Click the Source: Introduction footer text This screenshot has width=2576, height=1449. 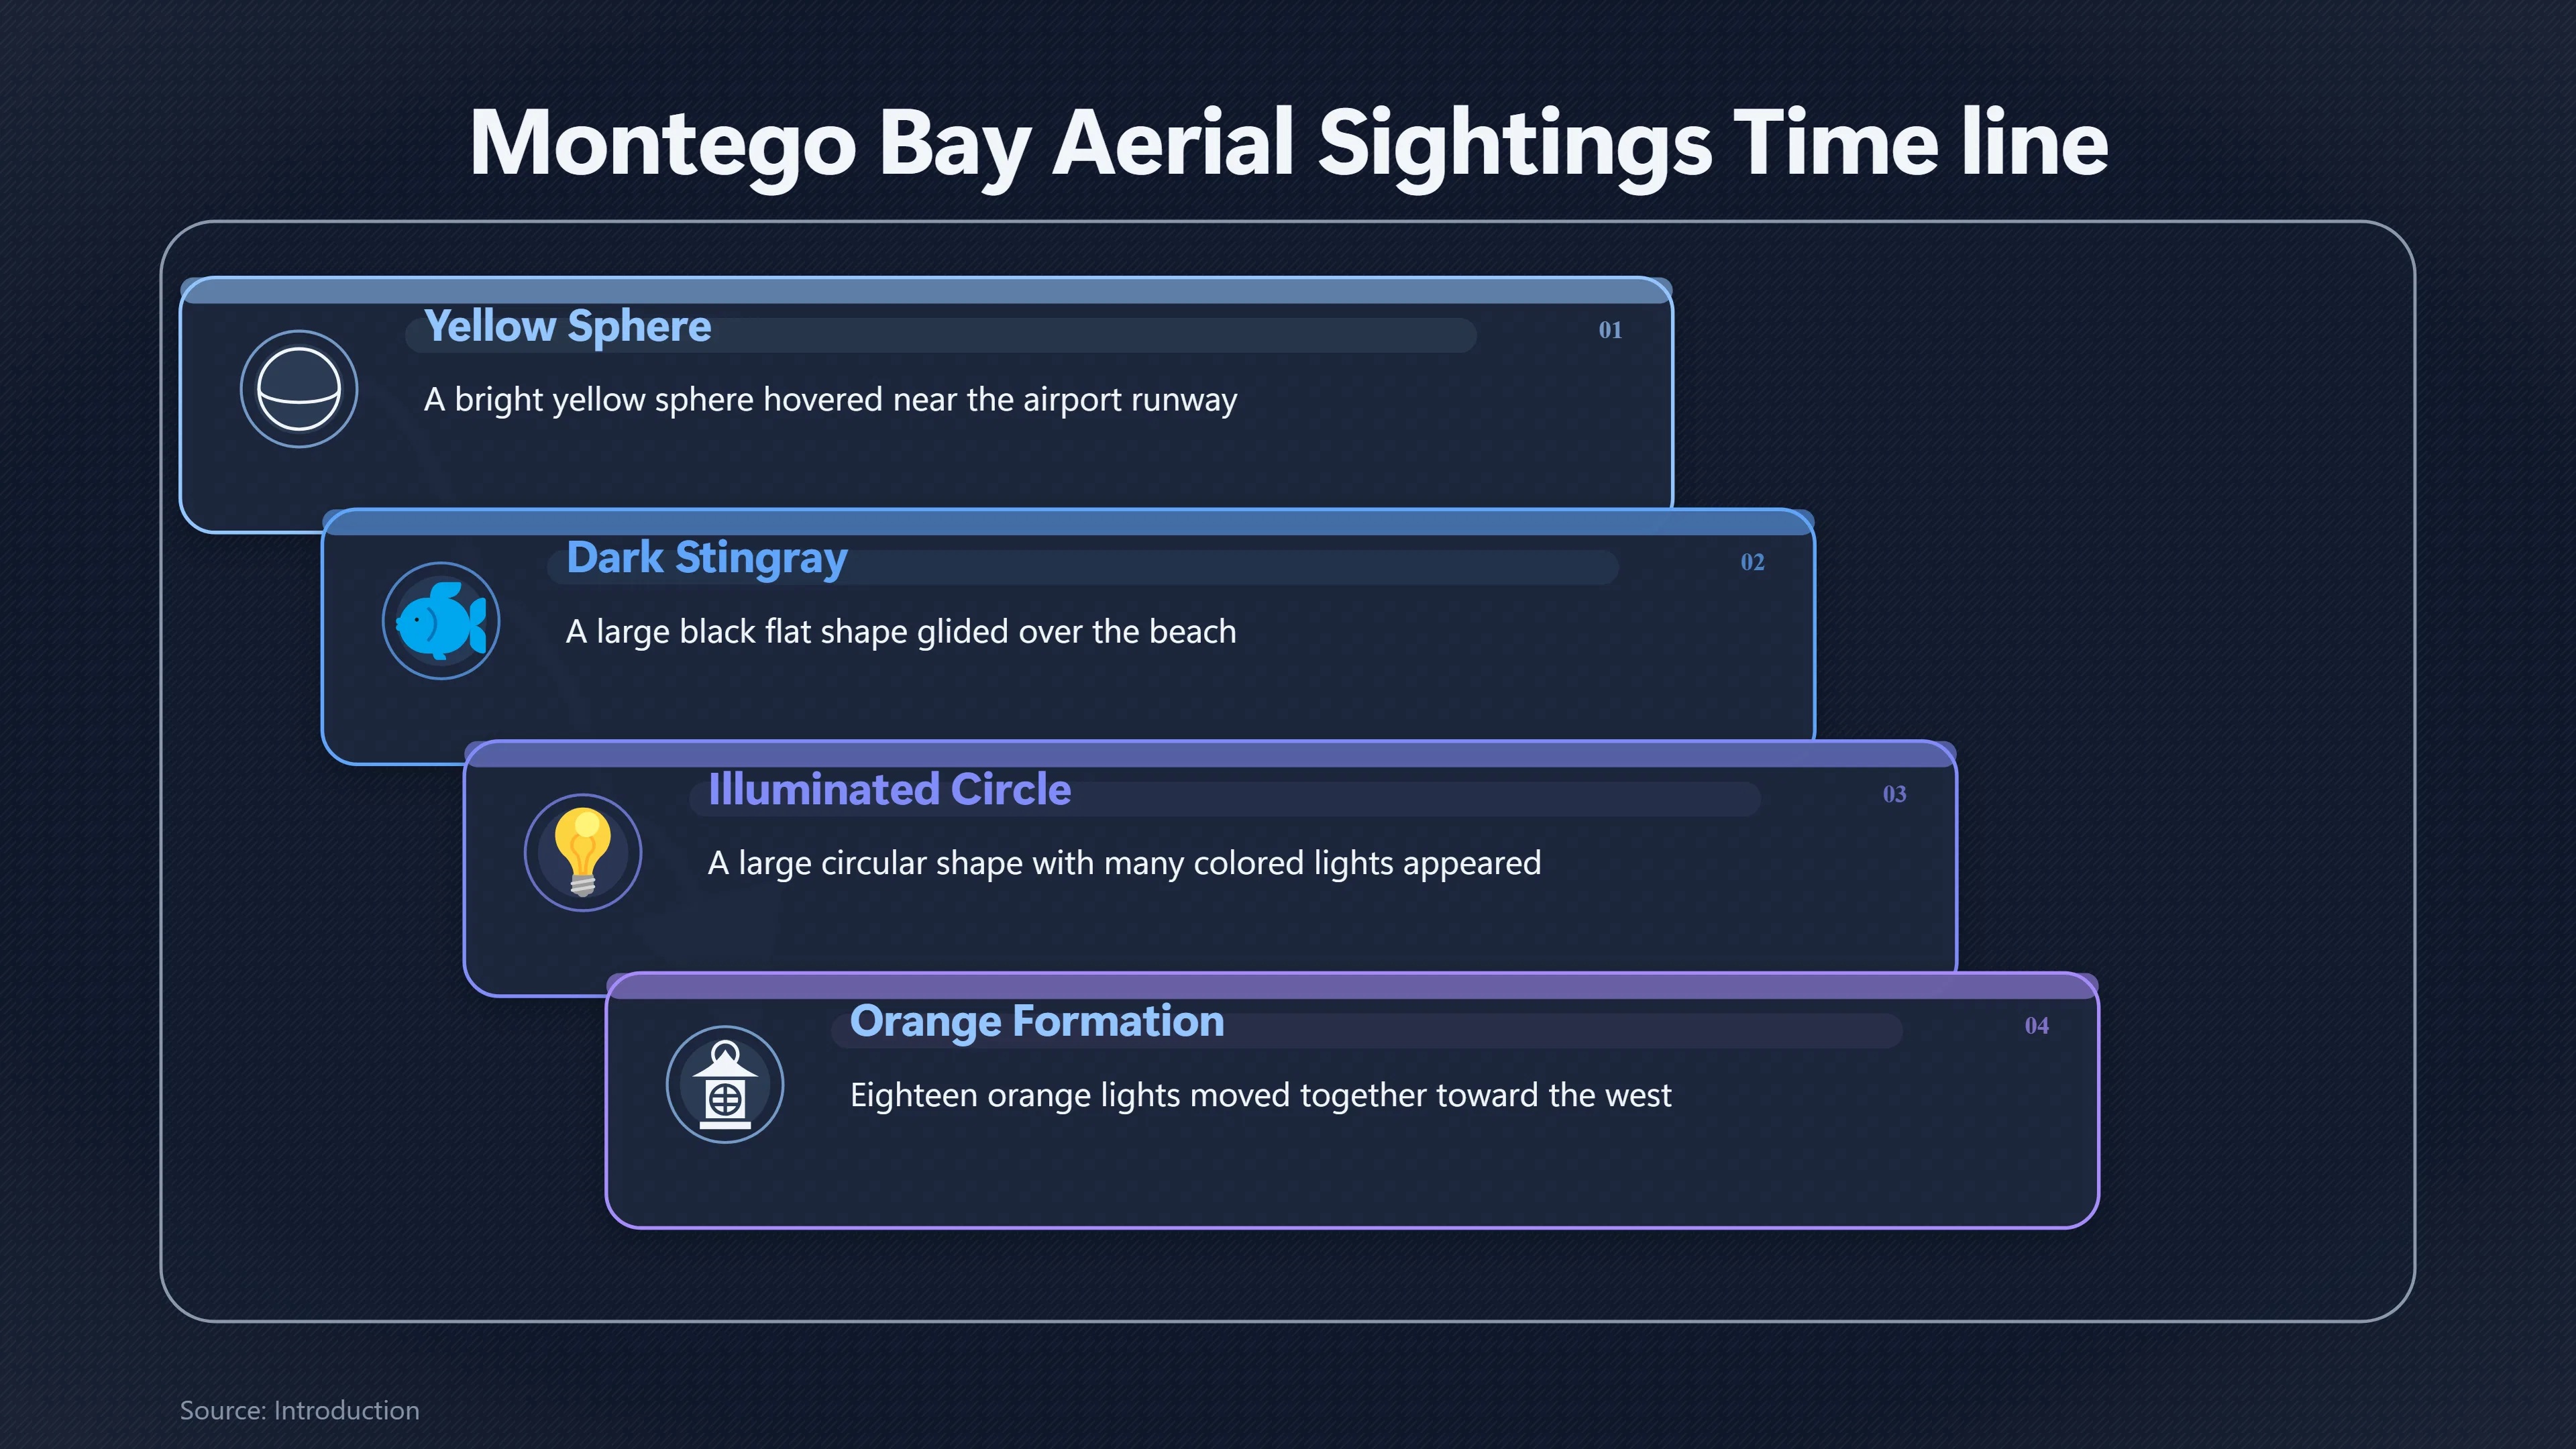299,1410
